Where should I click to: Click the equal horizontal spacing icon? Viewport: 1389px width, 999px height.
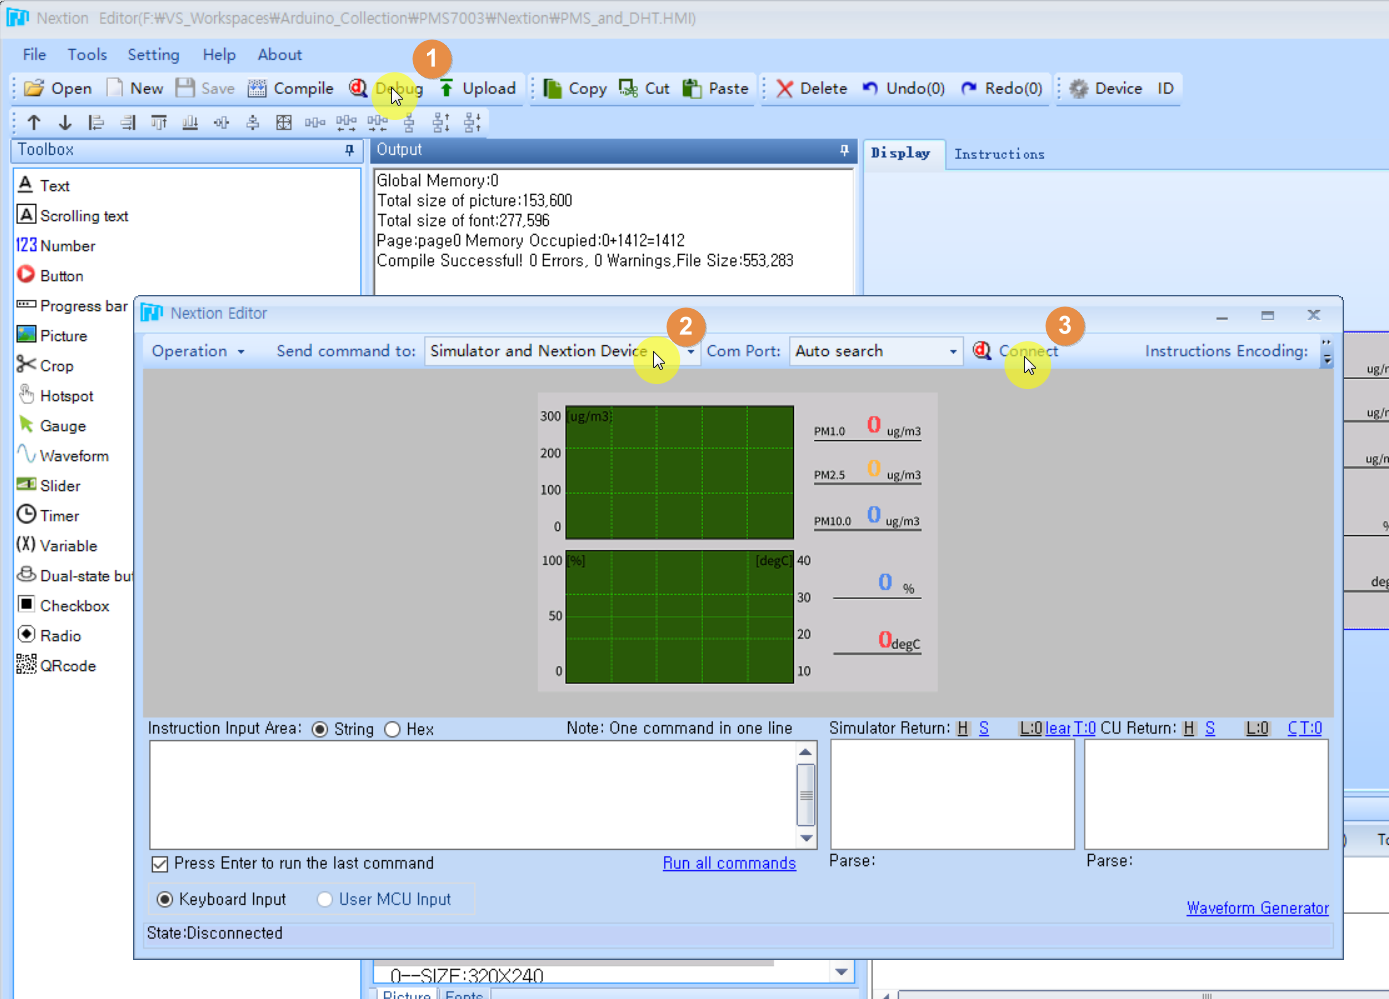click(315, 122)
